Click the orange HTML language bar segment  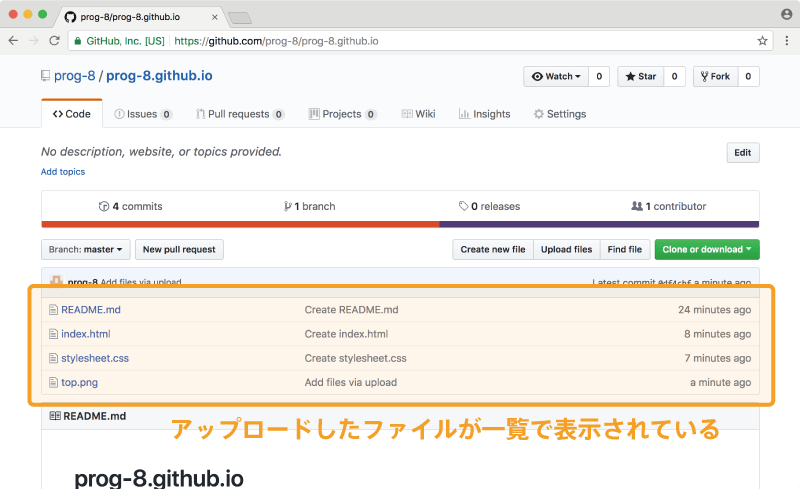(240, 224)
